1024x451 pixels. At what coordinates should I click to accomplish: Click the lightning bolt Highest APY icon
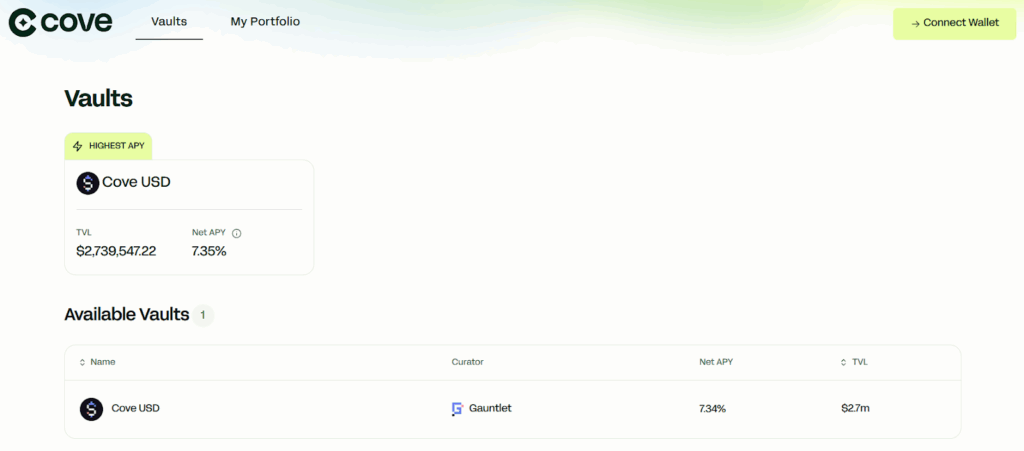pos(78,146)
